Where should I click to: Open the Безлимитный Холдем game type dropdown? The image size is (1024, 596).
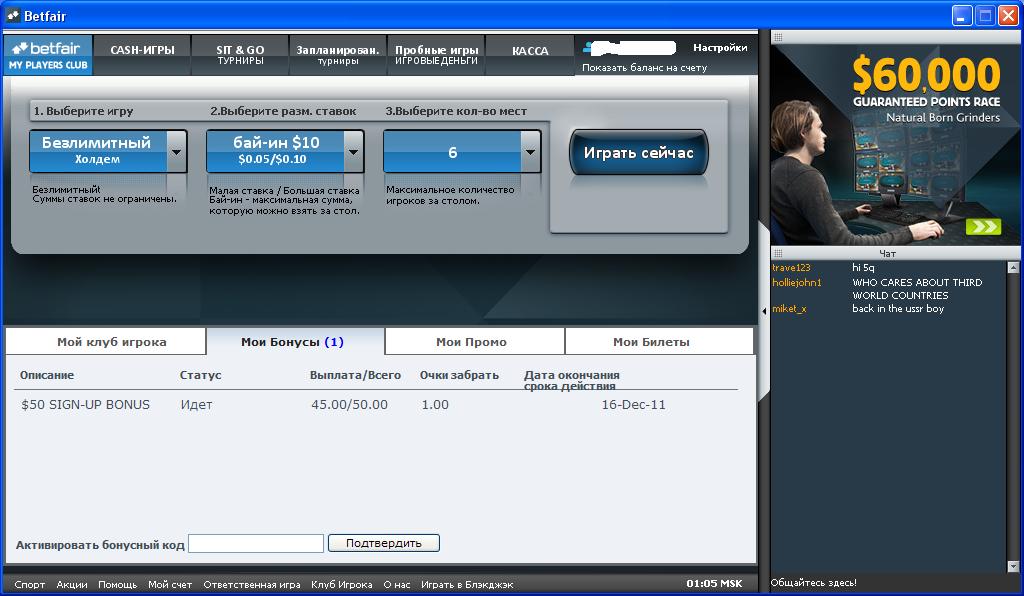pyautogui.click(x=176, y=152)
